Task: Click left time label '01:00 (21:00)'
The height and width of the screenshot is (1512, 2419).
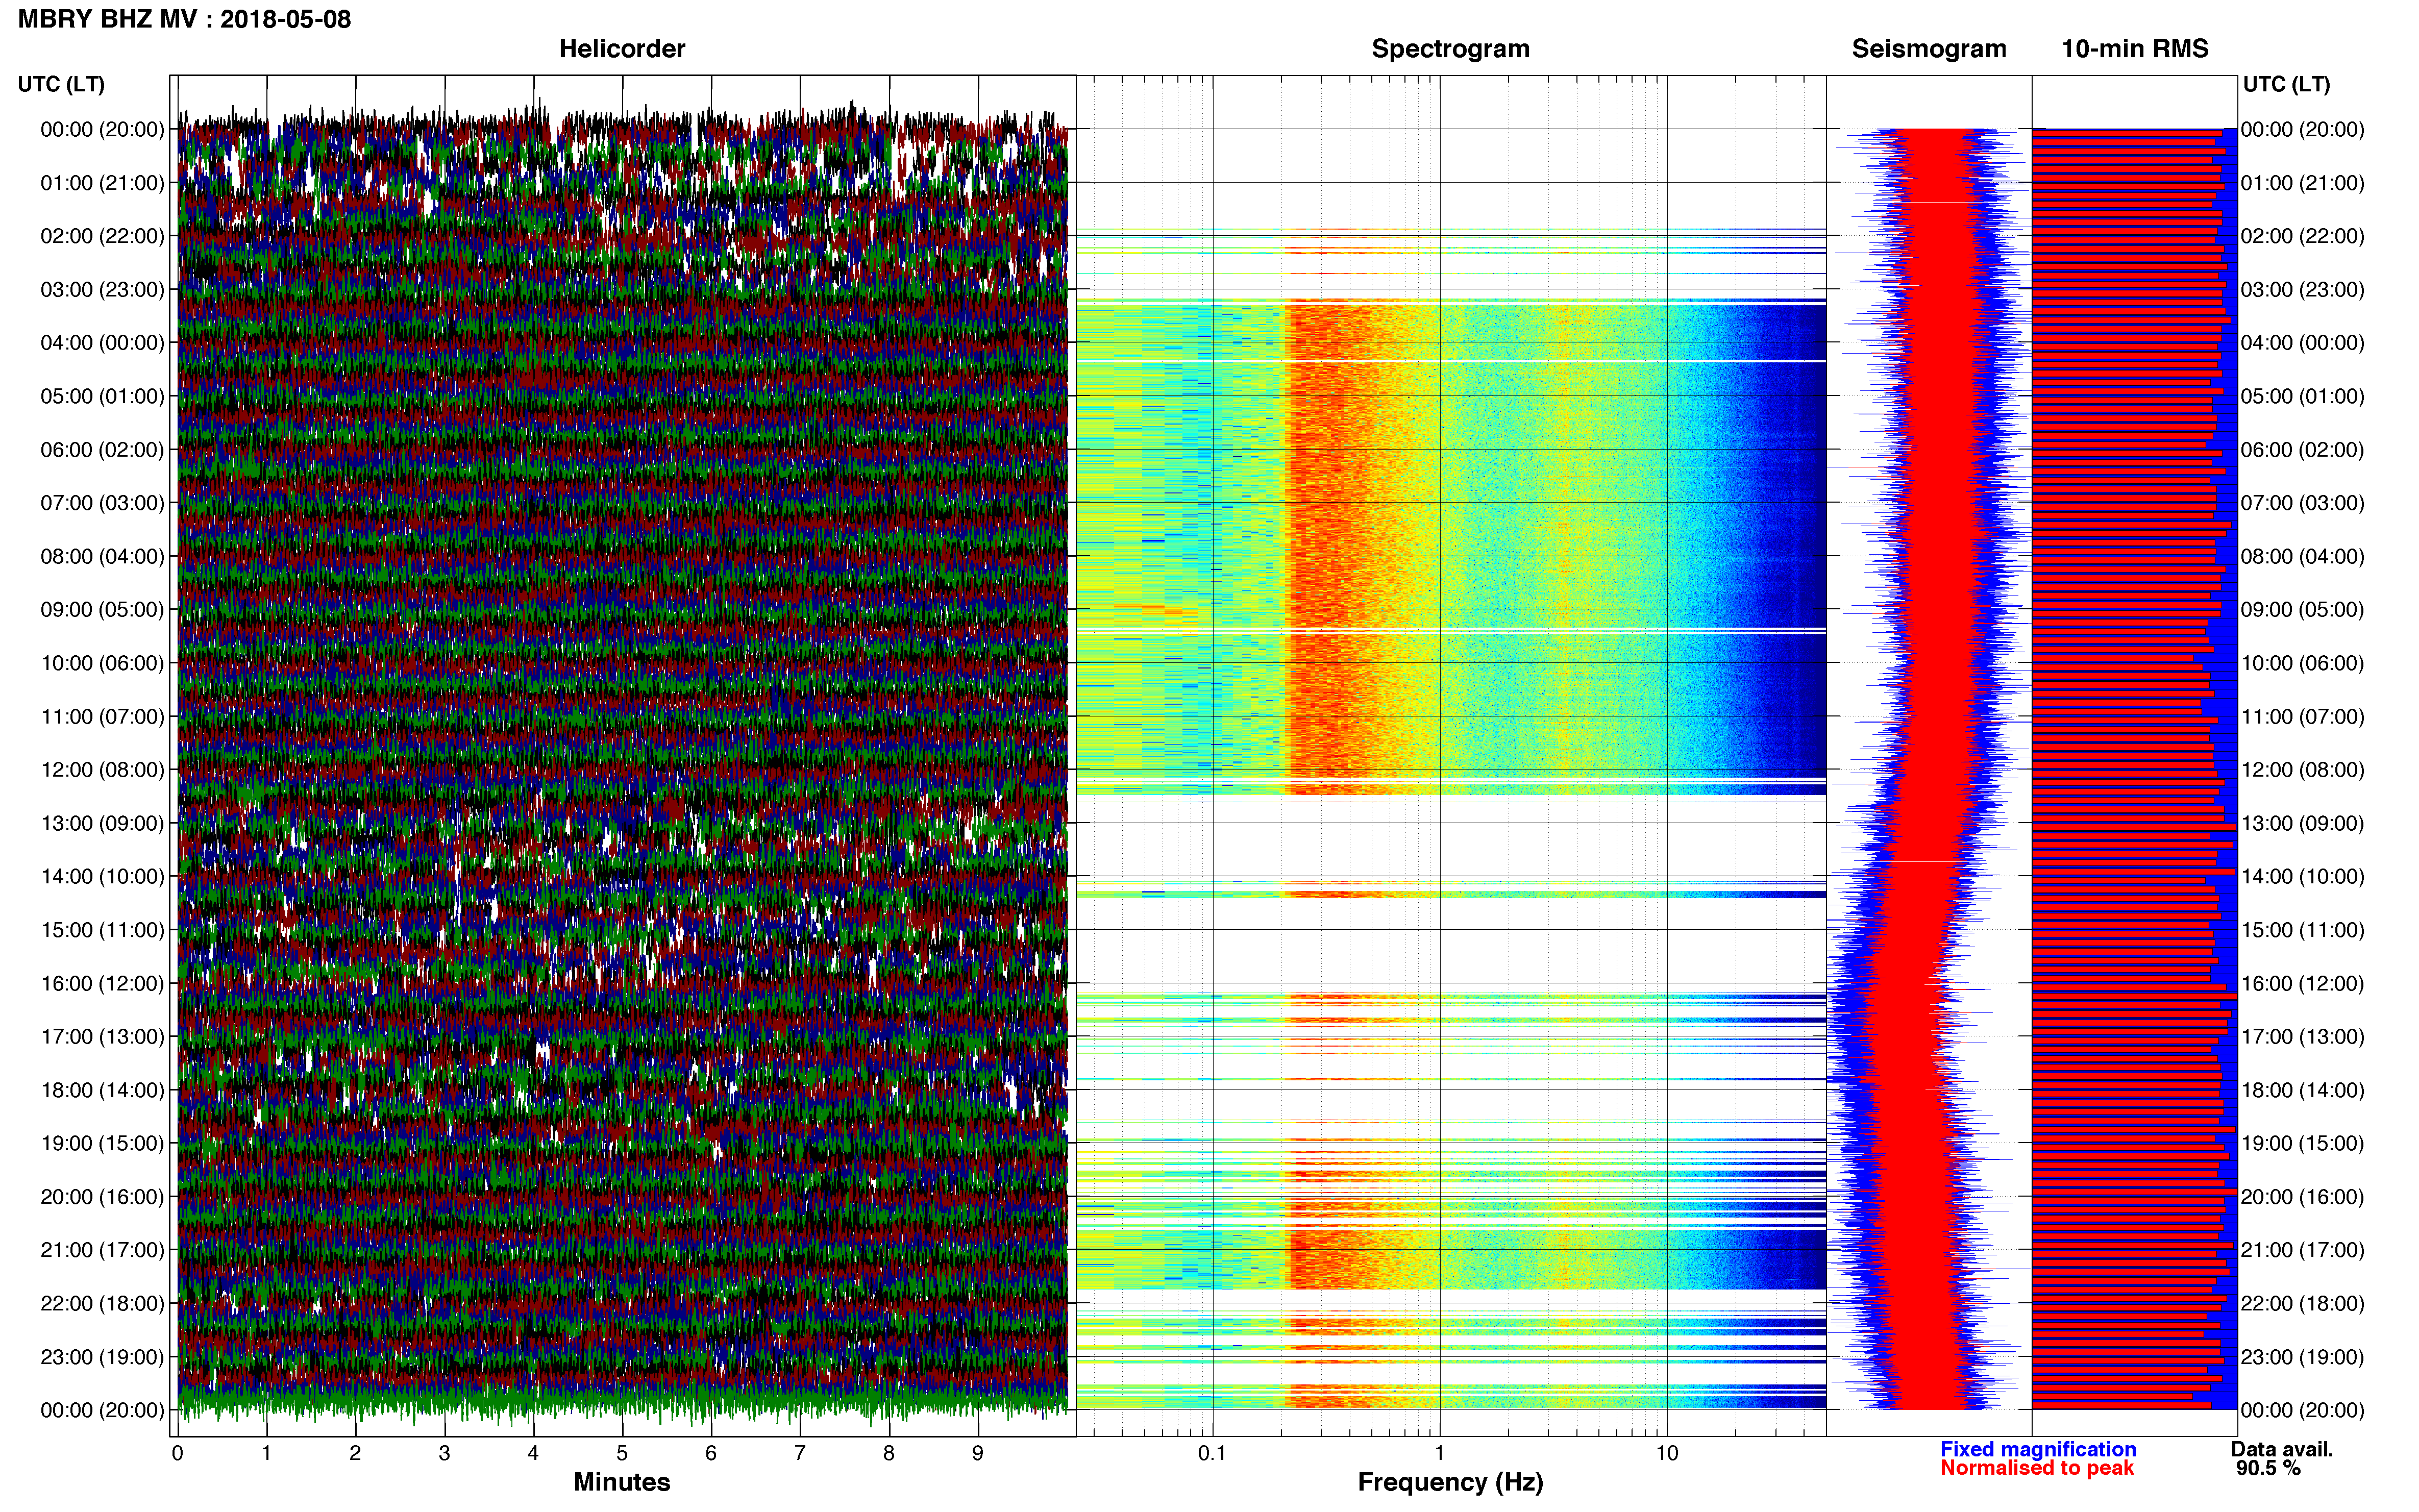Action: tap(102, 183)
